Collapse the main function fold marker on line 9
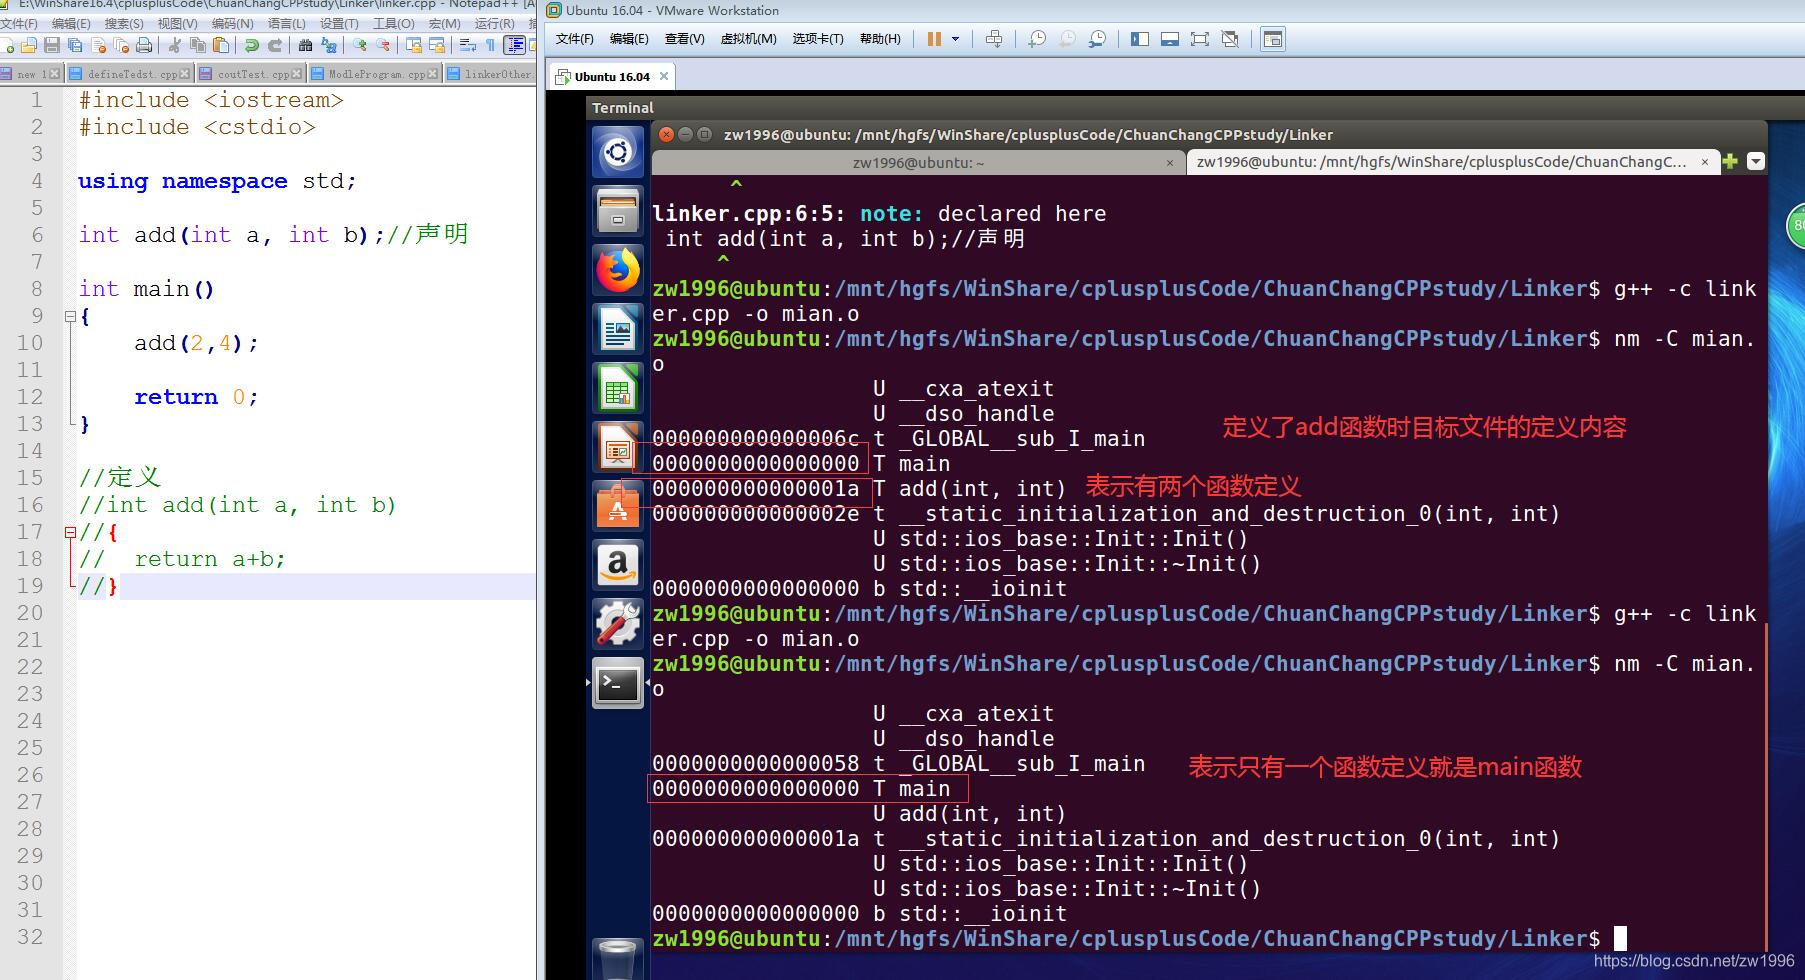 (x=70, y=317)
